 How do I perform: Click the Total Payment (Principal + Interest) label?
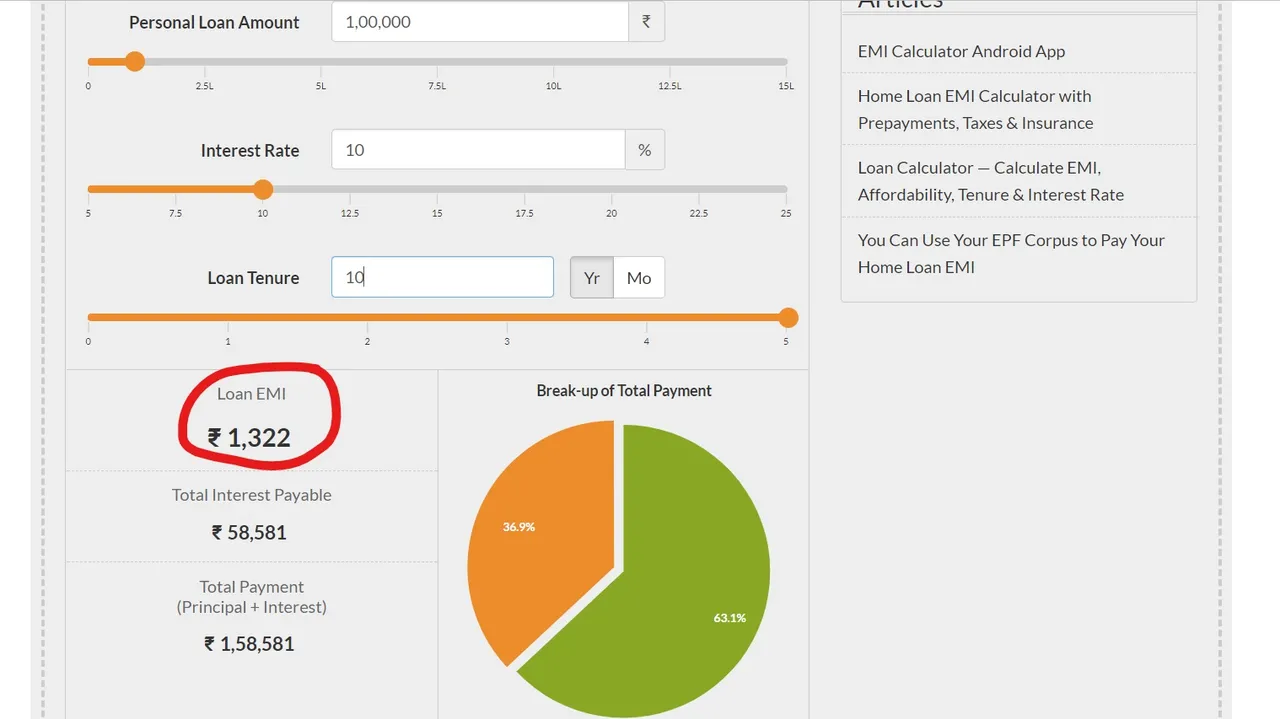pos(252,597)
